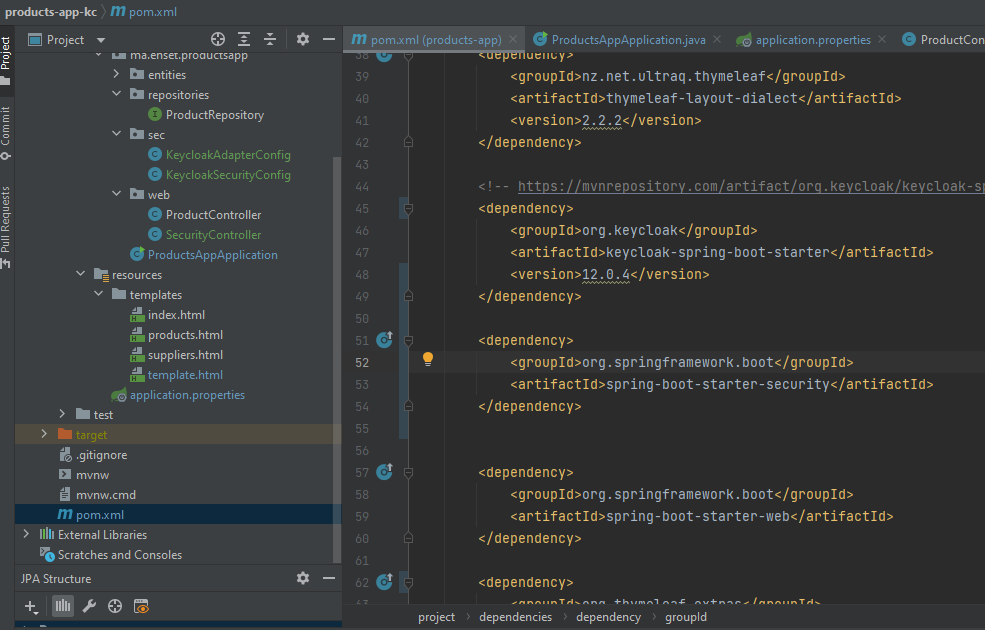This screenshot has height=630, width=985.
Task: Select KeycloakSecurityConfig class in tree
Action: [x=228, y=175]
